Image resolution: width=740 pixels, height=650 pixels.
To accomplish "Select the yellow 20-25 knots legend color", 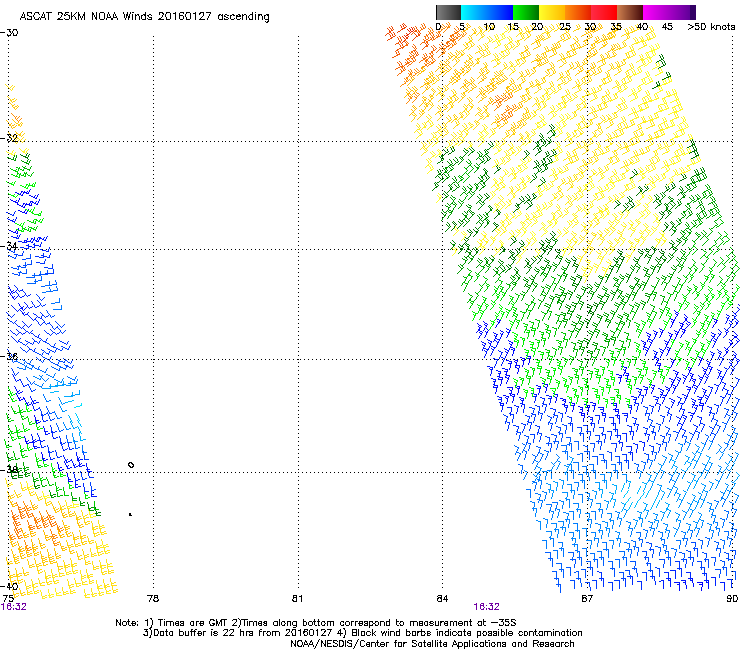I will coord(552,12).
